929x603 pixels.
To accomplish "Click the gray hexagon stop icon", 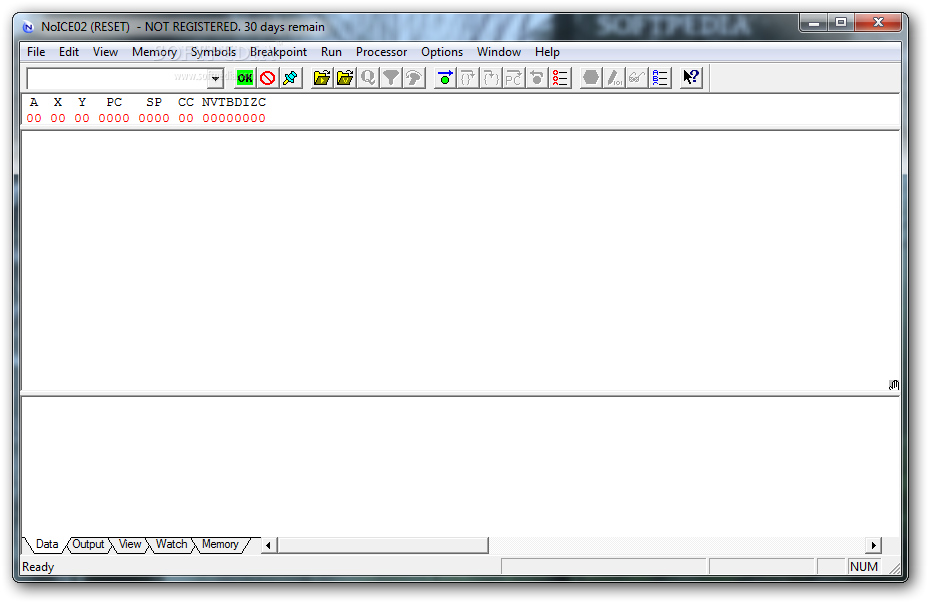I will (591, 78).
